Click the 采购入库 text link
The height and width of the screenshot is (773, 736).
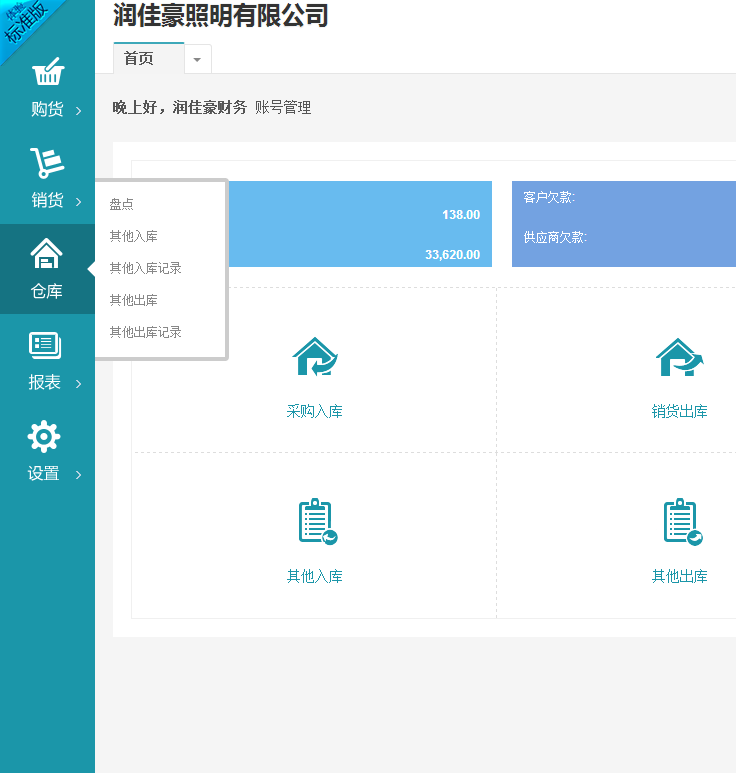click(315, 411)
